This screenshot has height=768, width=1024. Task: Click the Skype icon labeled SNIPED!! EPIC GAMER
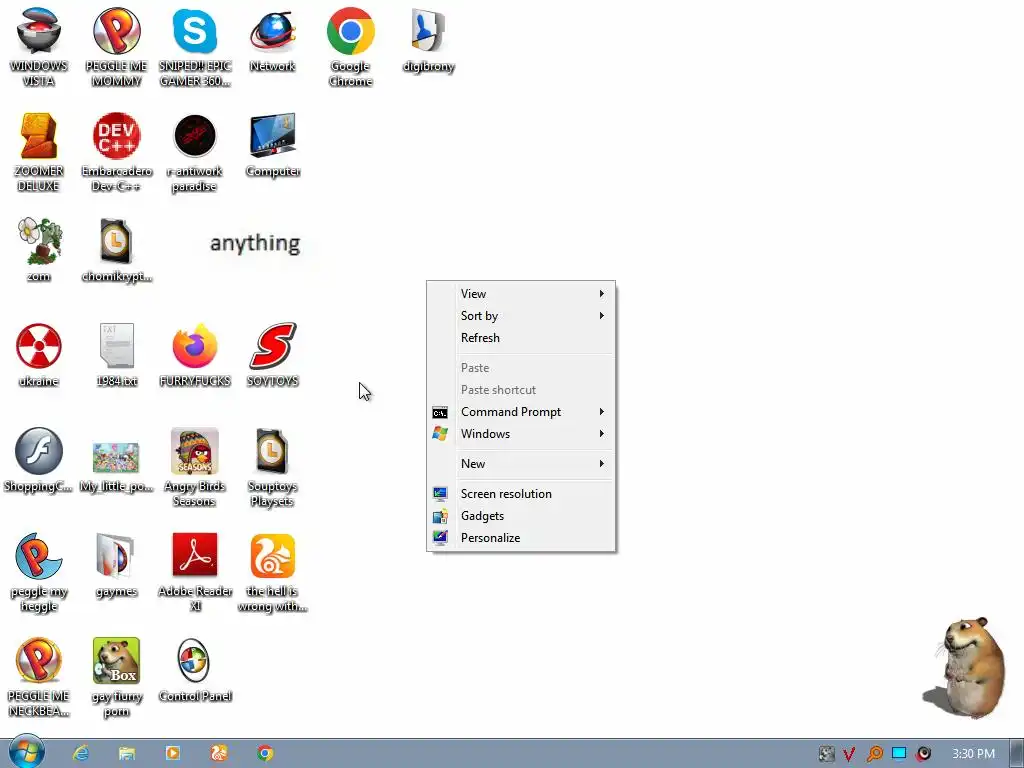[x=195, y=47]
